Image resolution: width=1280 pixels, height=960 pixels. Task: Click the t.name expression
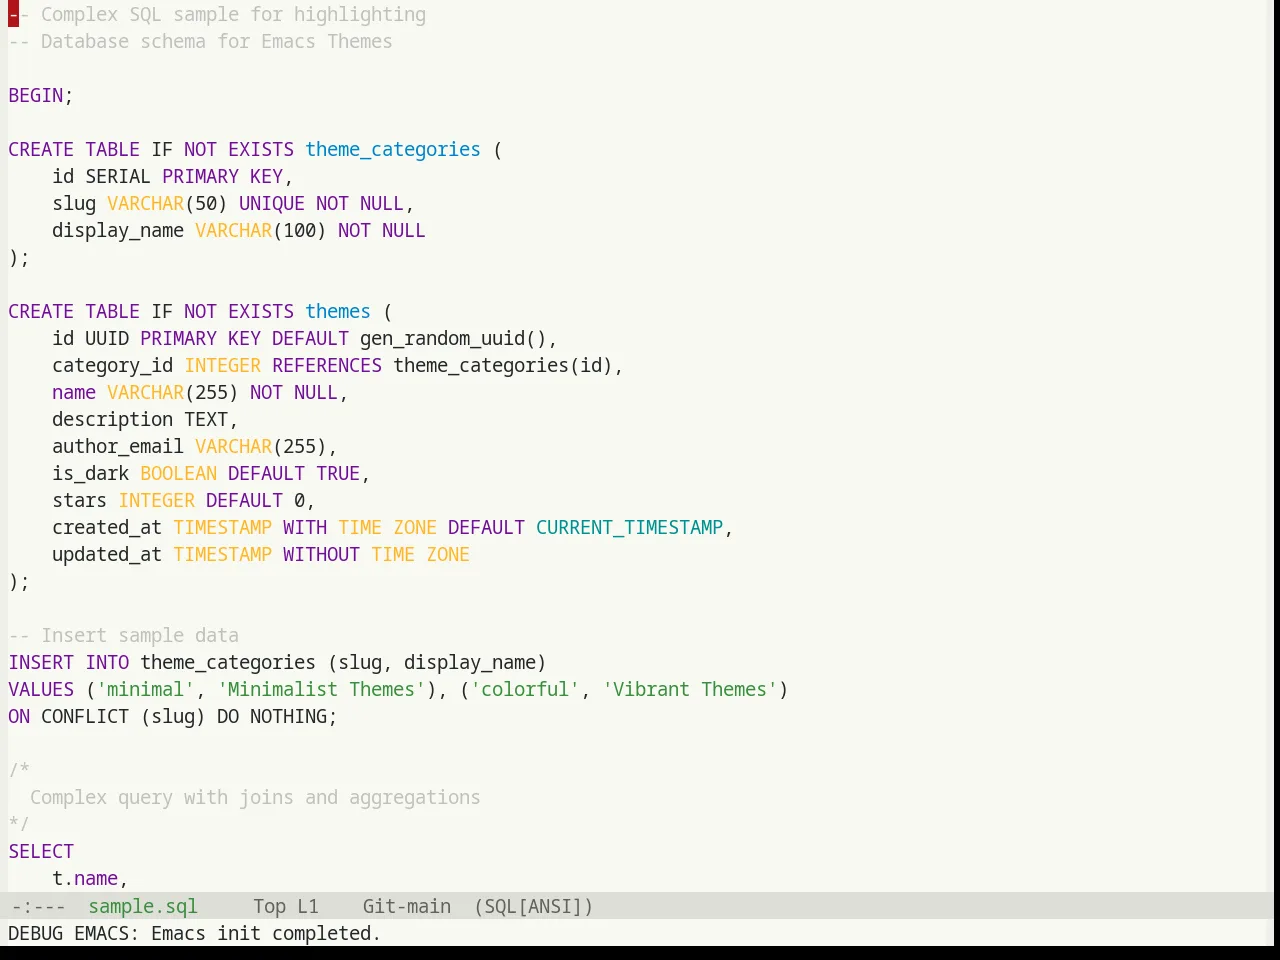tap(85, 878)
